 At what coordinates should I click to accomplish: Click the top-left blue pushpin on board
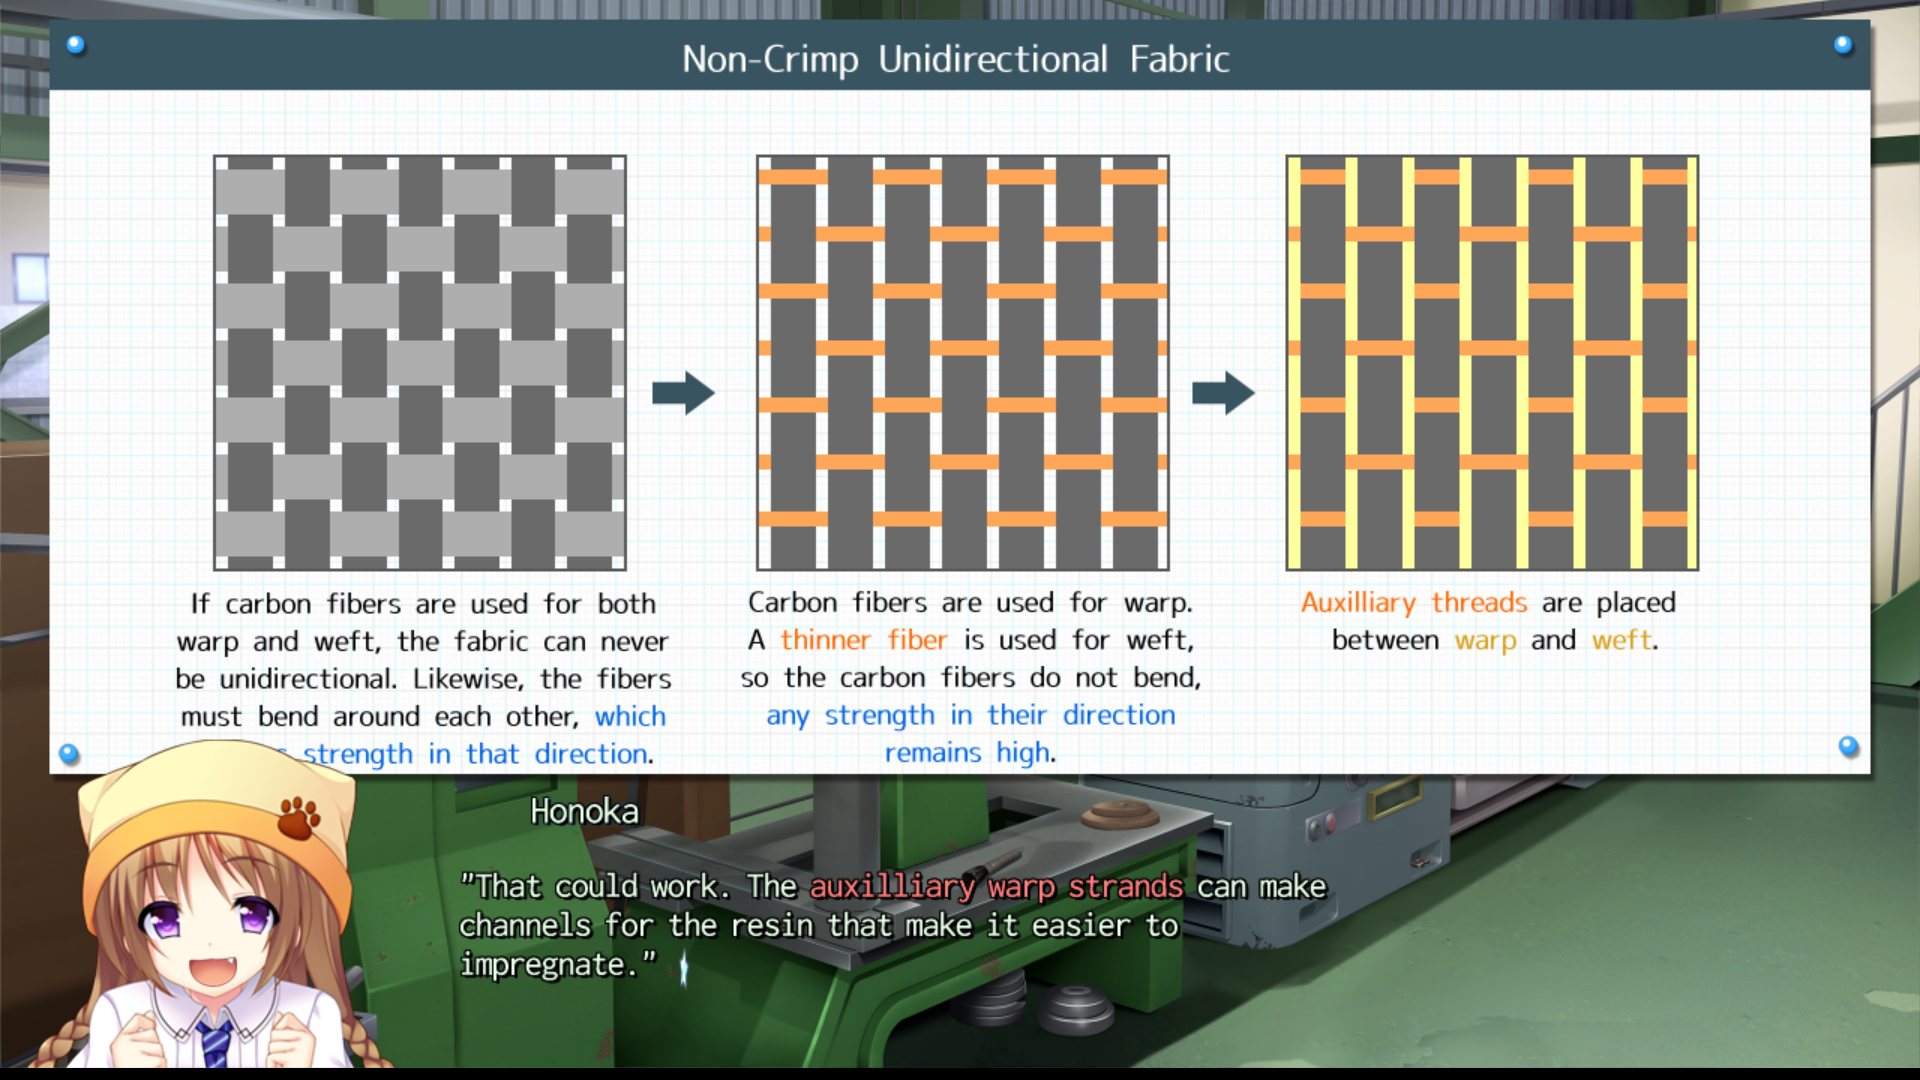pyautogui.click(x=75, y=45)
